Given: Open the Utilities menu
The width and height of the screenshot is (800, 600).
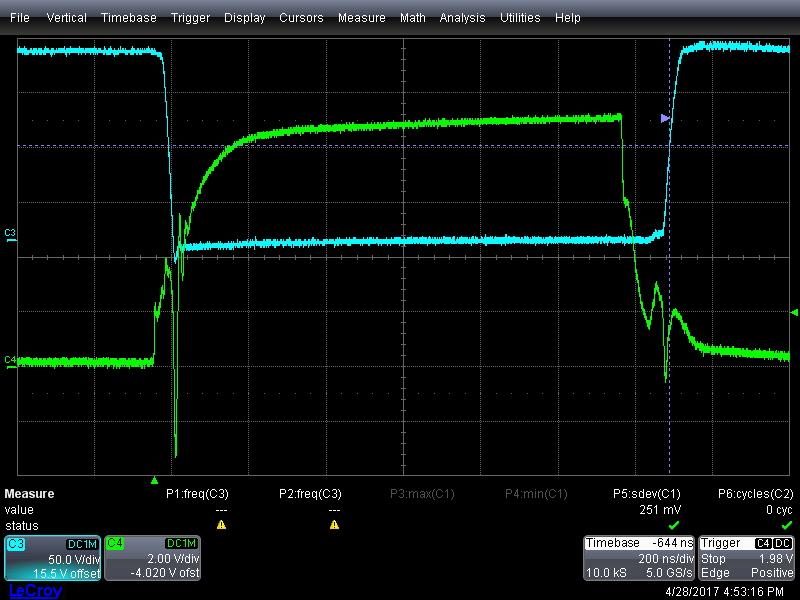Looking at the screenshot, I should pos(520,18).
